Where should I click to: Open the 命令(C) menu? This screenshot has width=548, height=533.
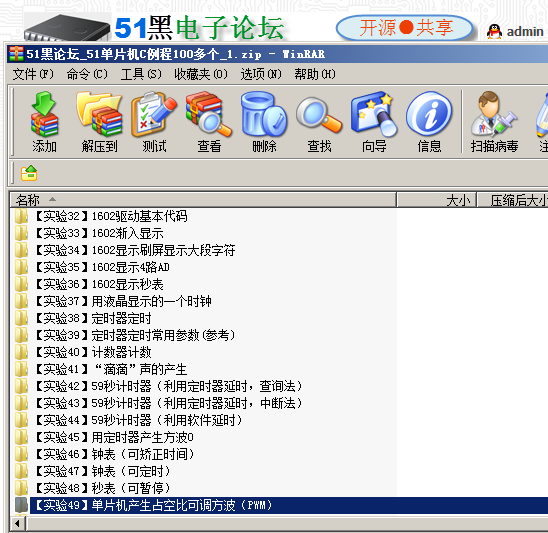coord(87,74)
